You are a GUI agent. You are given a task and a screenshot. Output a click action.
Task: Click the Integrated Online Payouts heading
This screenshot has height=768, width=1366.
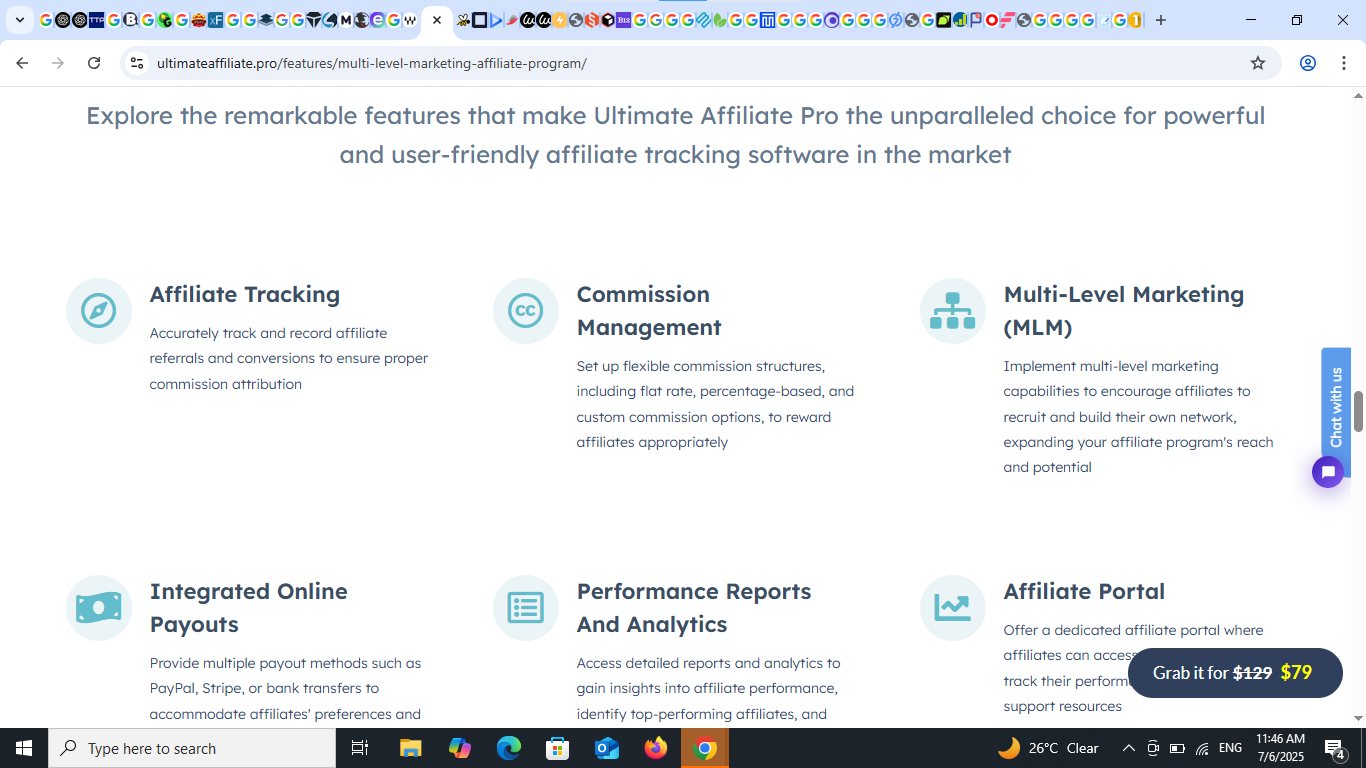[x=249, y=608]
